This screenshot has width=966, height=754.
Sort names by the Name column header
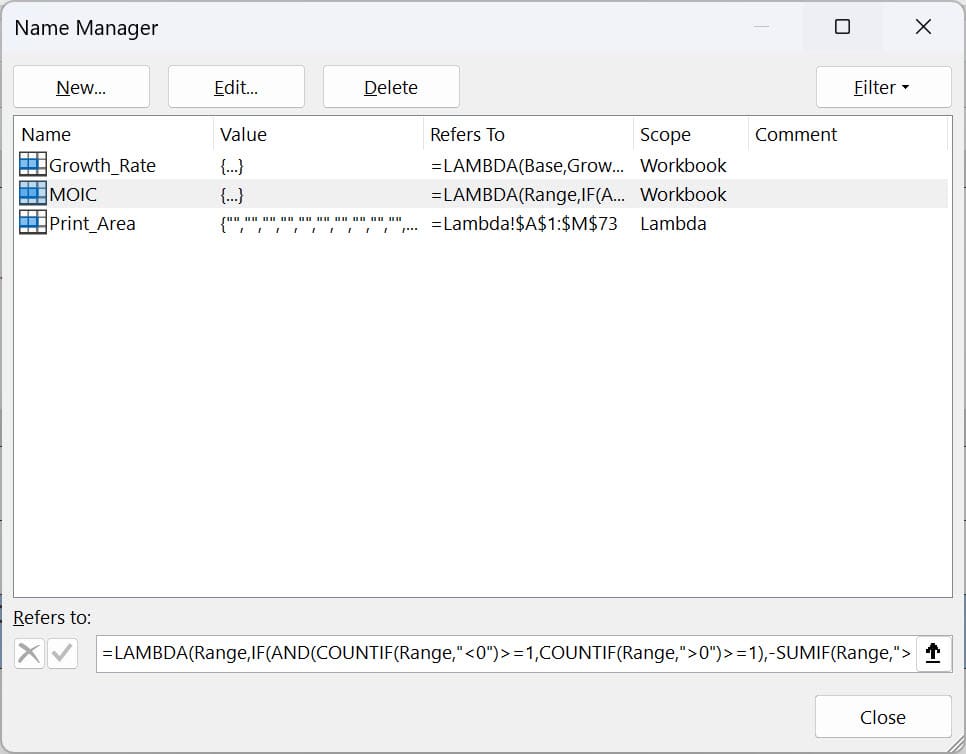pos(46,134)
